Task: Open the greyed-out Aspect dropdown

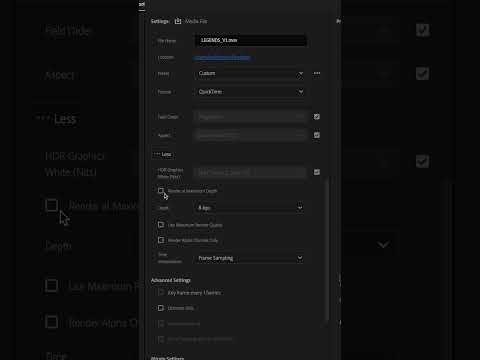Action: (250, 135)
